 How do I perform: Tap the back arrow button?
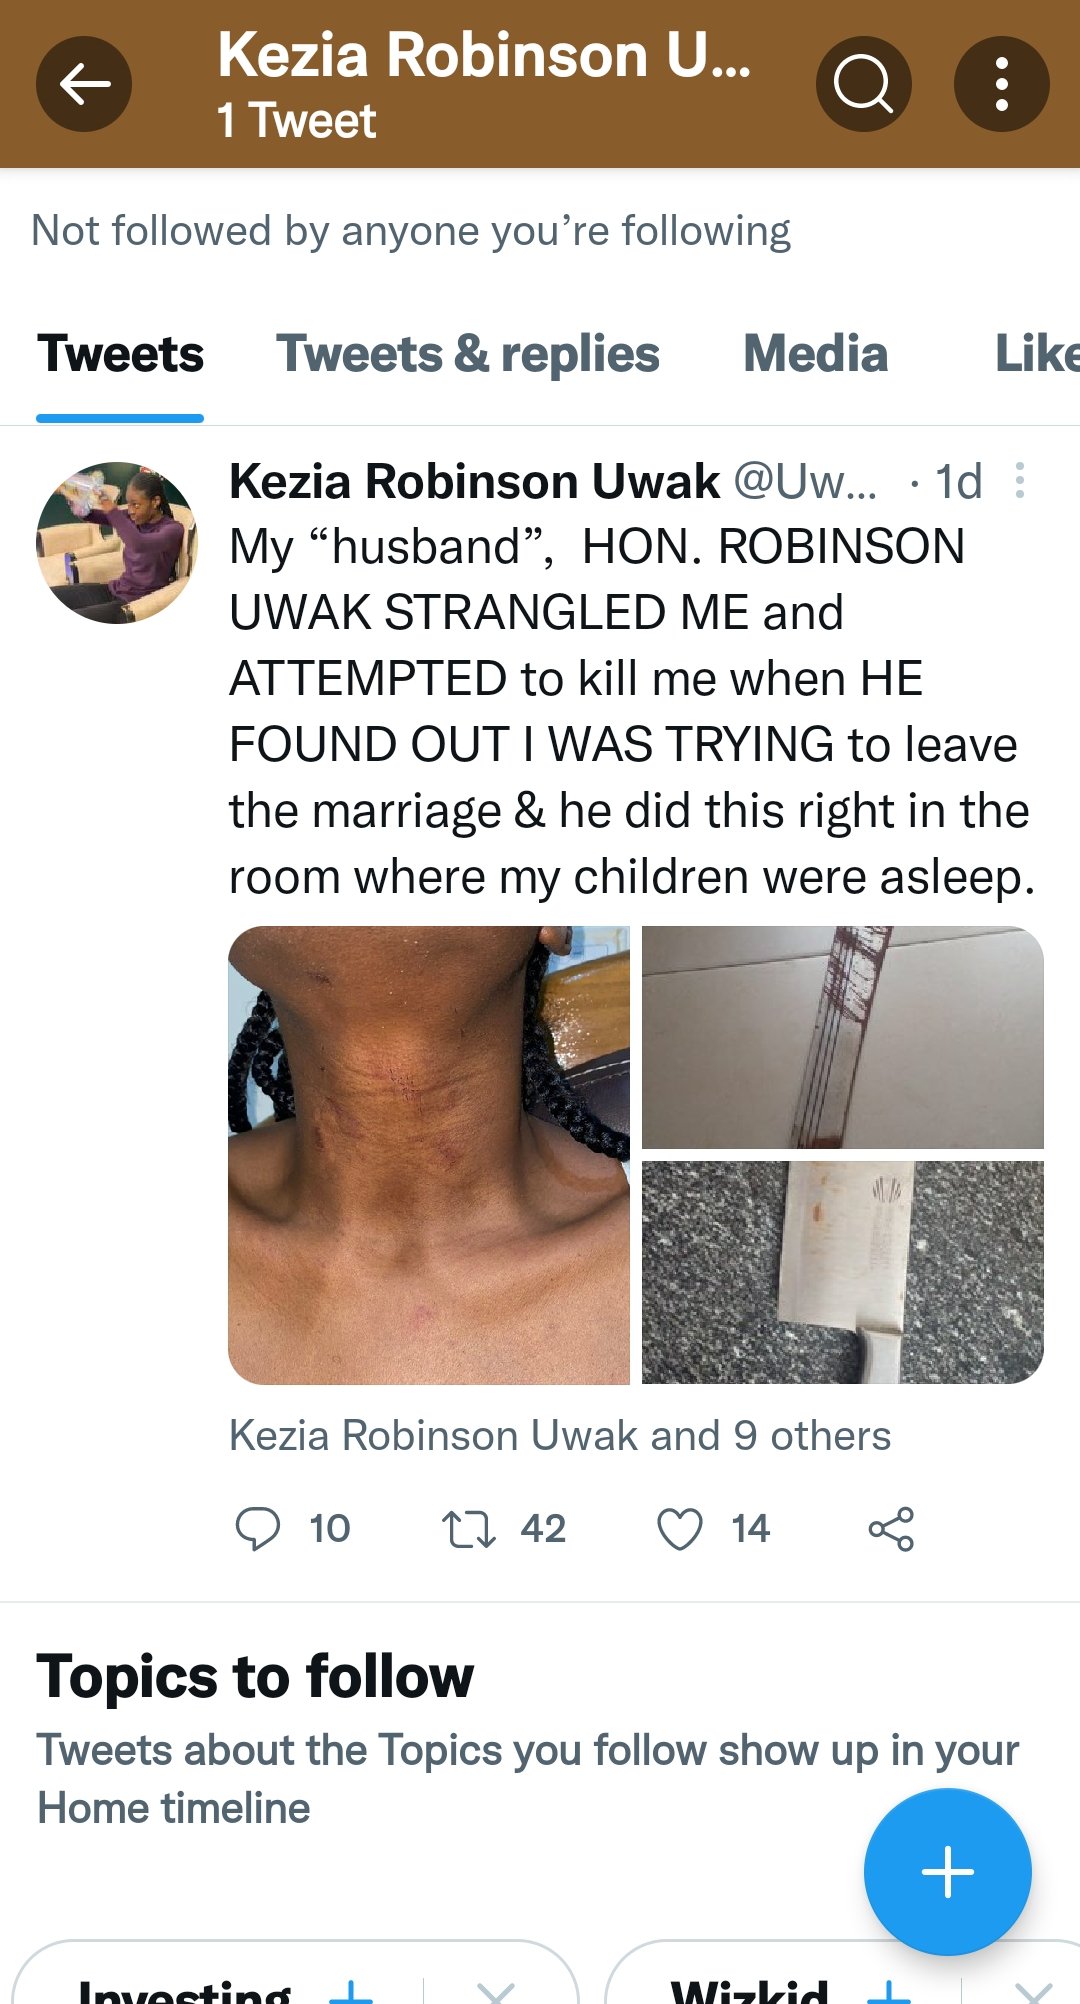pos(84,84)
